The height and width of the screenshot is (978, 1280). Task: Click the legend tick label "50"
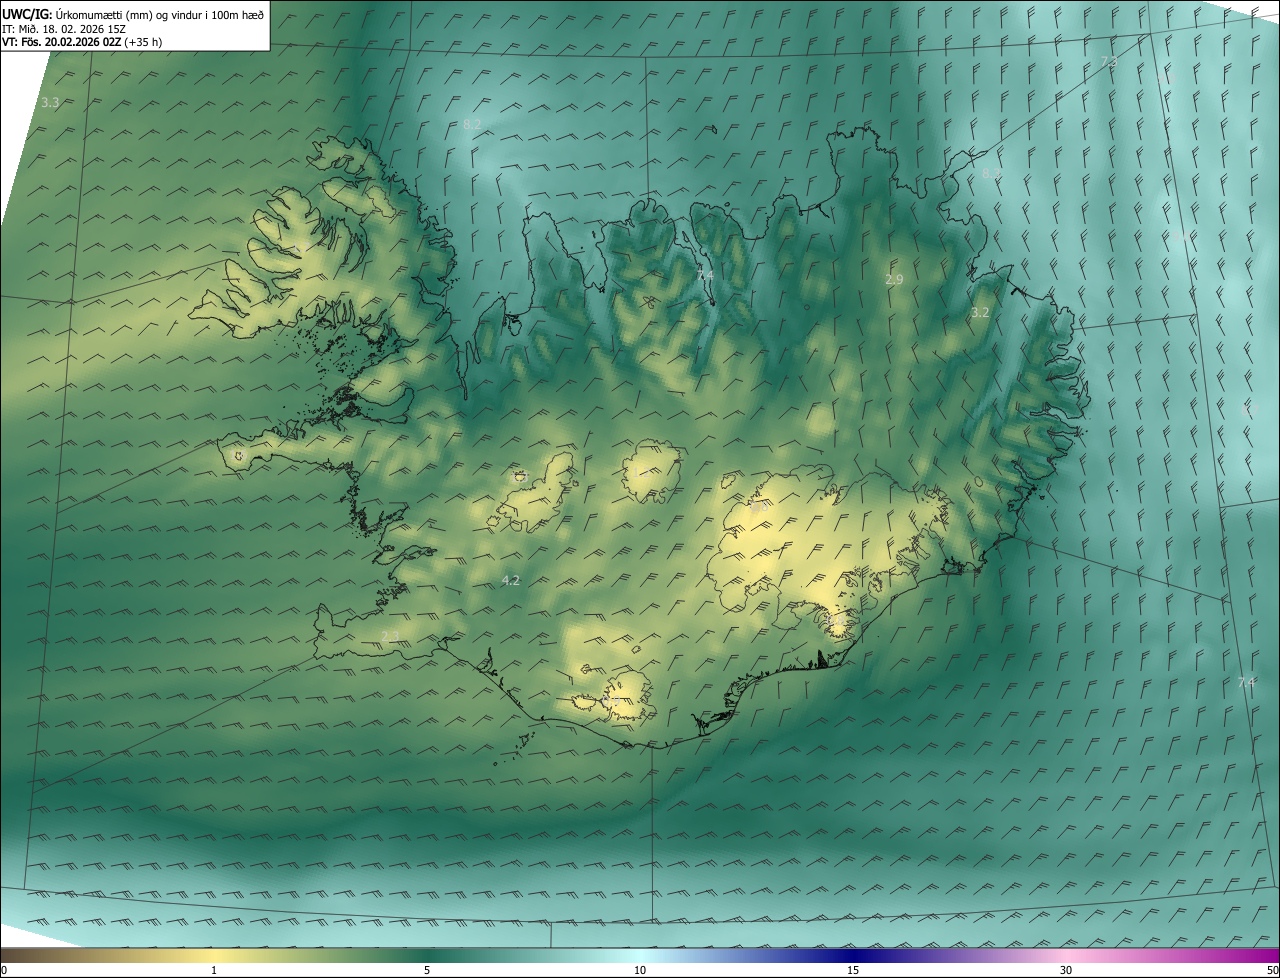pos(1272,971)
